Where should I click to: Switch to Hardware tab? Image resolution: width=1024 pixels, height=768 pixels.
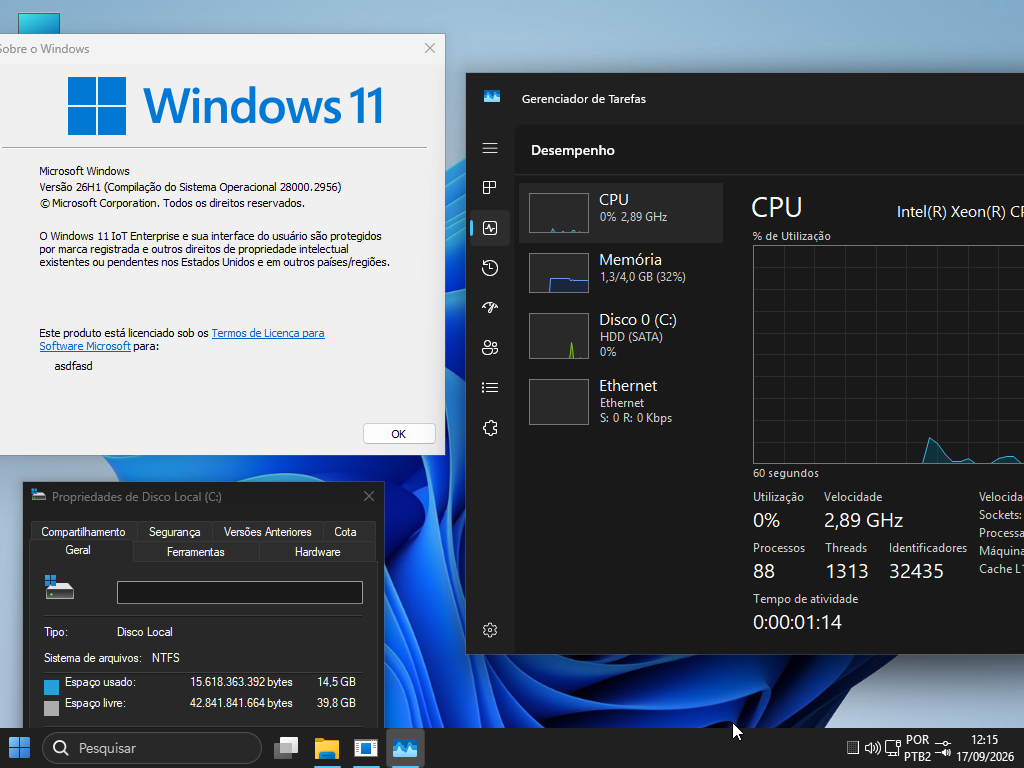click(317, 552)
